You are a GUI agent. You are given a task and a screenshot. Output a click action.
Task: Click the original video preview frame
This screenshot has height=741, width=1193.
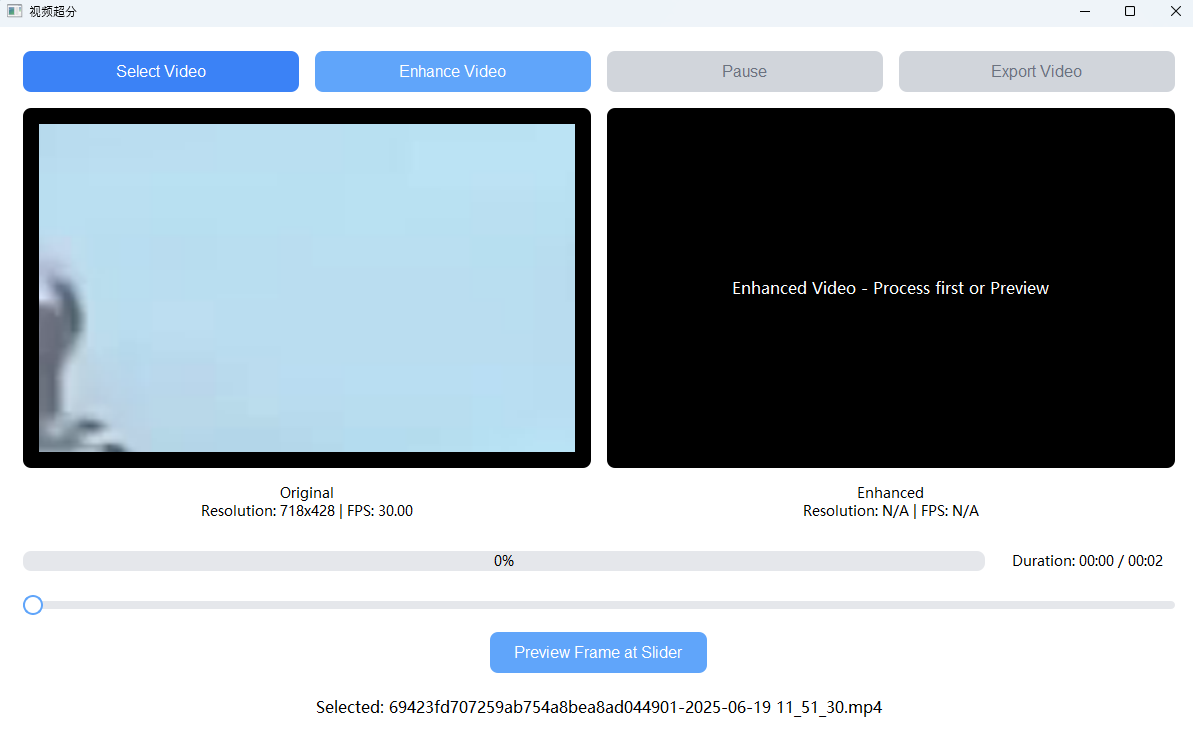pos(307,288)
